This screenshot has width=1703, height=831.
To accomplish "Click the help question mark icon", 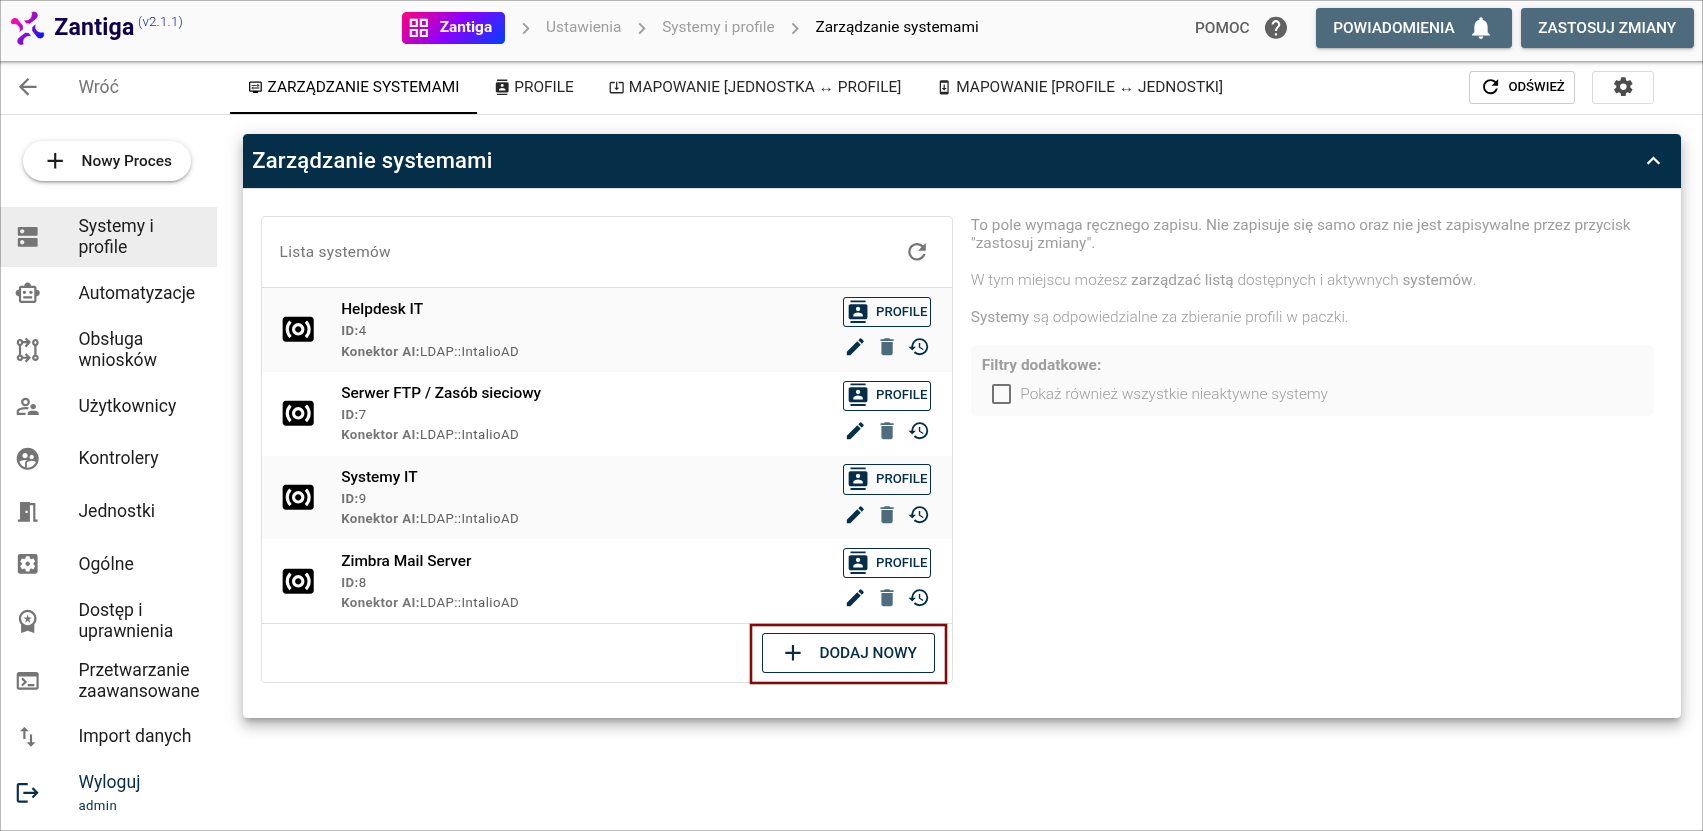I will point(1276,28).
